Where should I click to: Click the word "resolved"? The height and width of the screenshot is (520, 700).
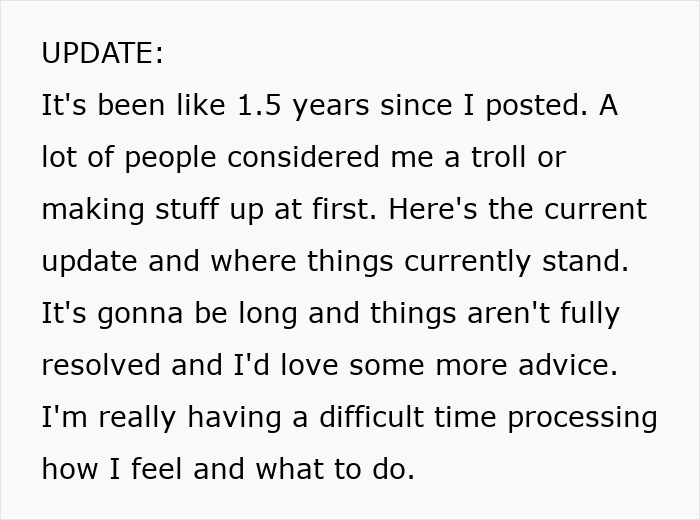(x=103, y=366)
